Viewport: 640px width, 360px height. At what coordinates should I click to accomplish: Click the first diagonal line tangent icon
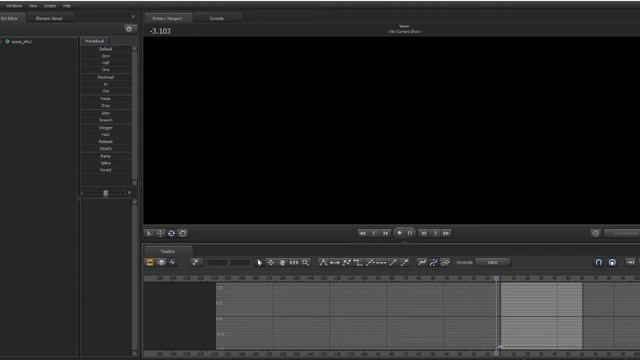[x=393, y=262]
